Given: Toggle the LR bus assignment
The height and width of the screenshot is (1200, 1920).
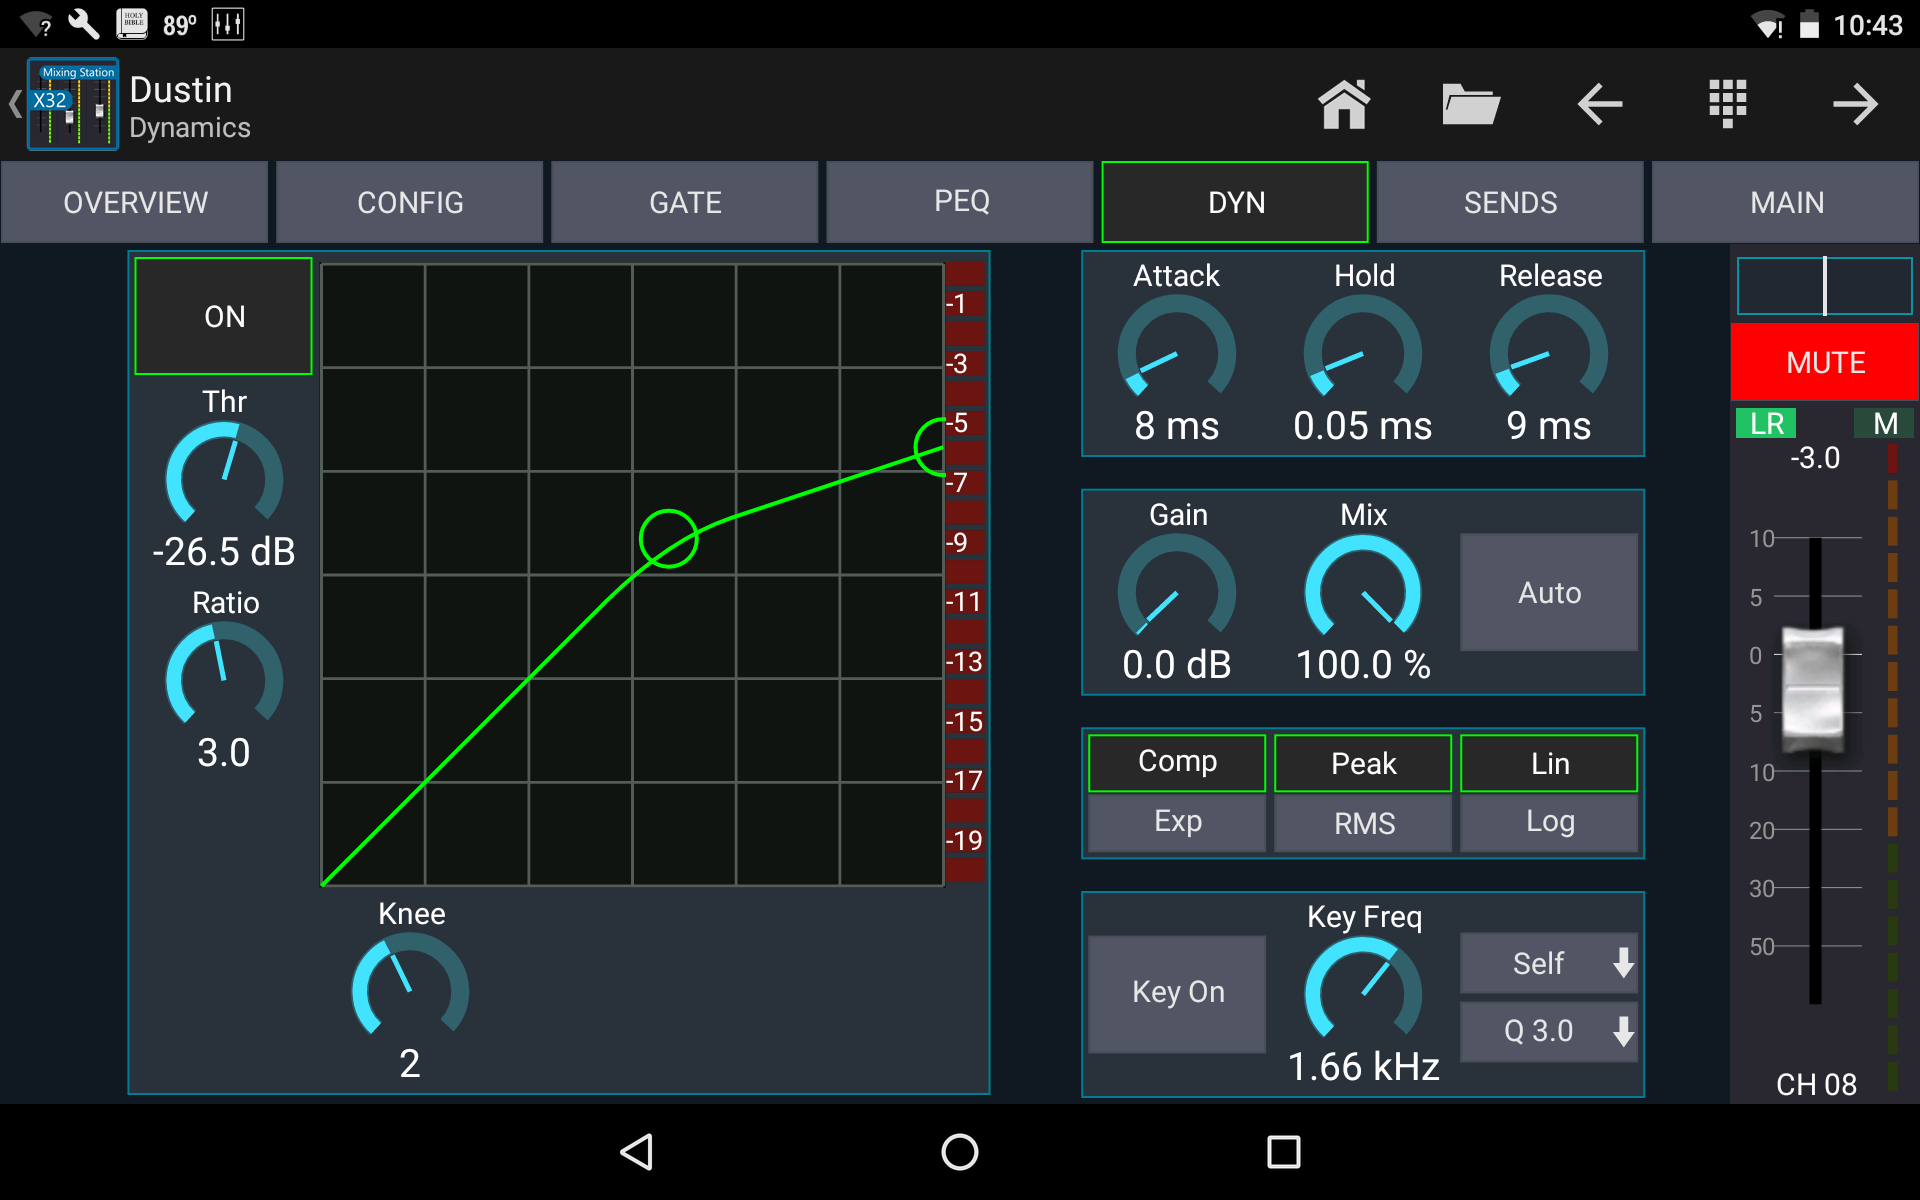Looking at the screenshot, I should coord(1766,423).
